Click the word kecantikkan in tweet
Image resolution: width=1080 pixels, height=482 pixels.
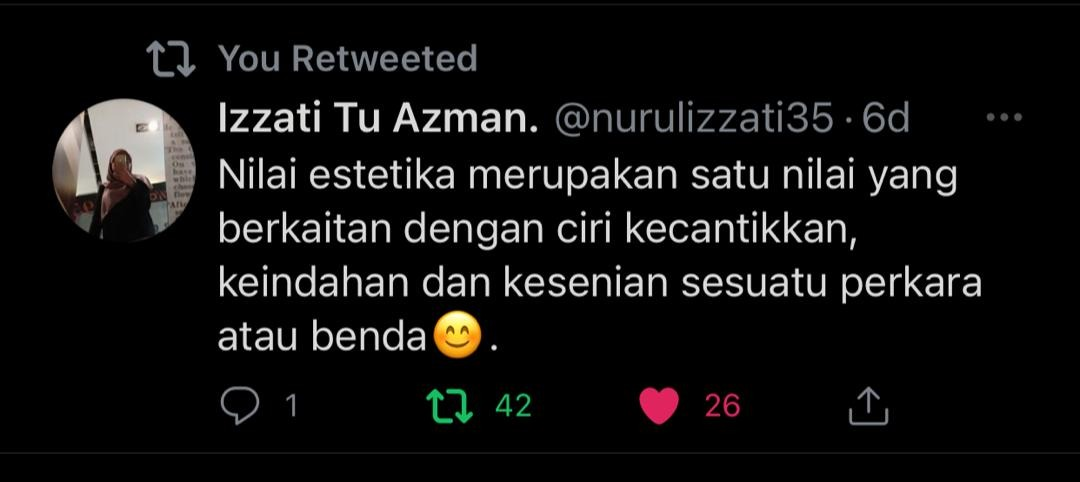tap(741, 231)
